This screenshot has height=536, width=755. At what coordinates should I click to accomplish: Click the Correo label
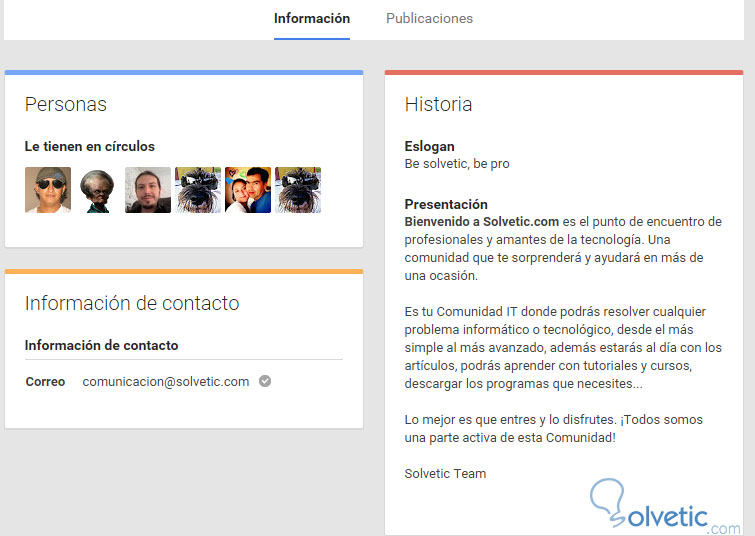45,381
